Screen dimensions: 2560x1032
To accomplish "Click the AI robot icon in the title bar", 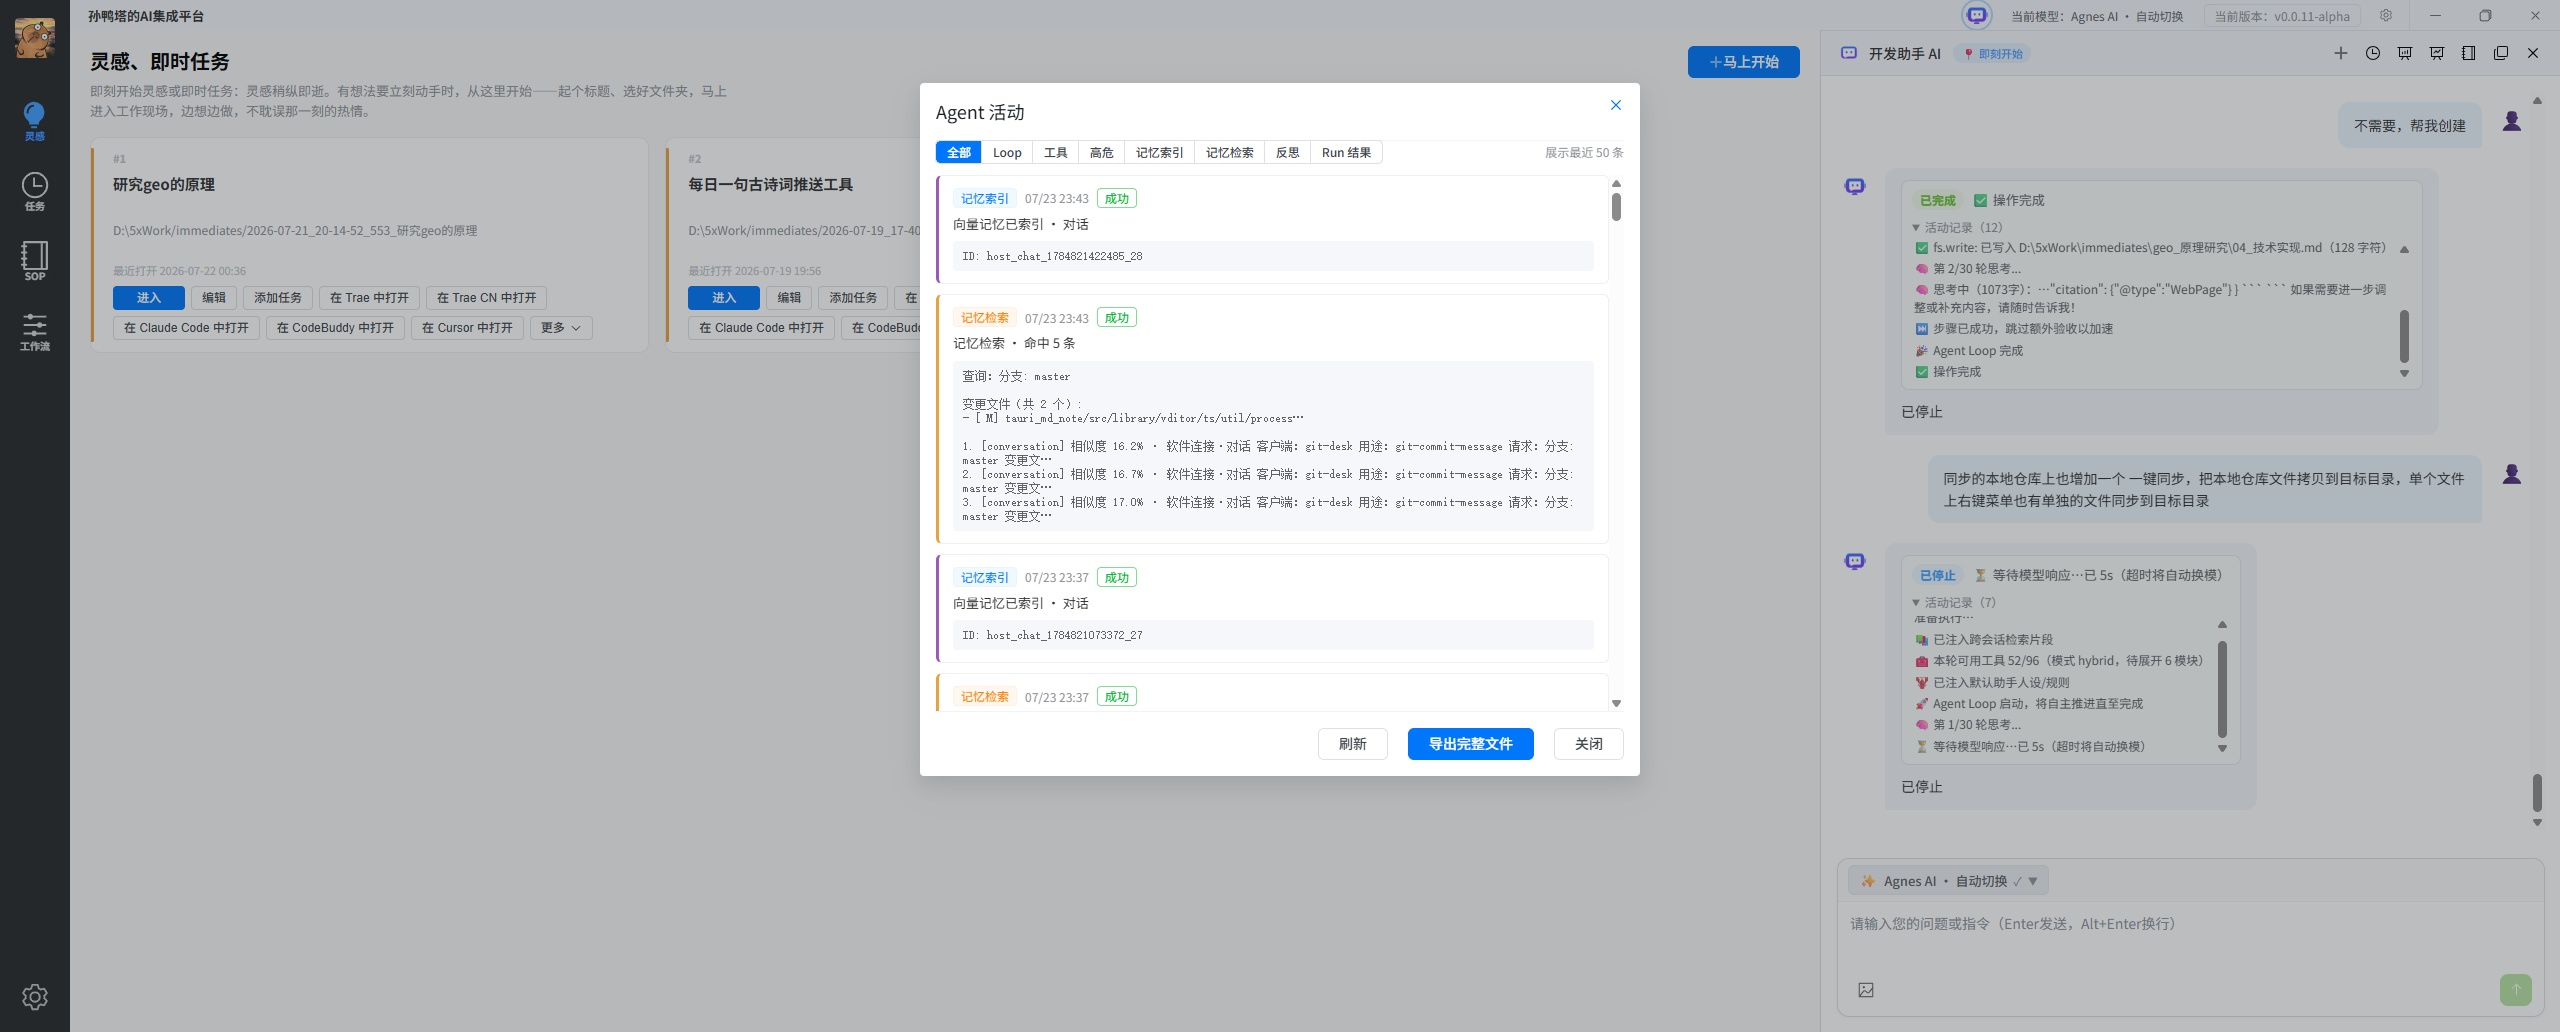I will 1976,16.
